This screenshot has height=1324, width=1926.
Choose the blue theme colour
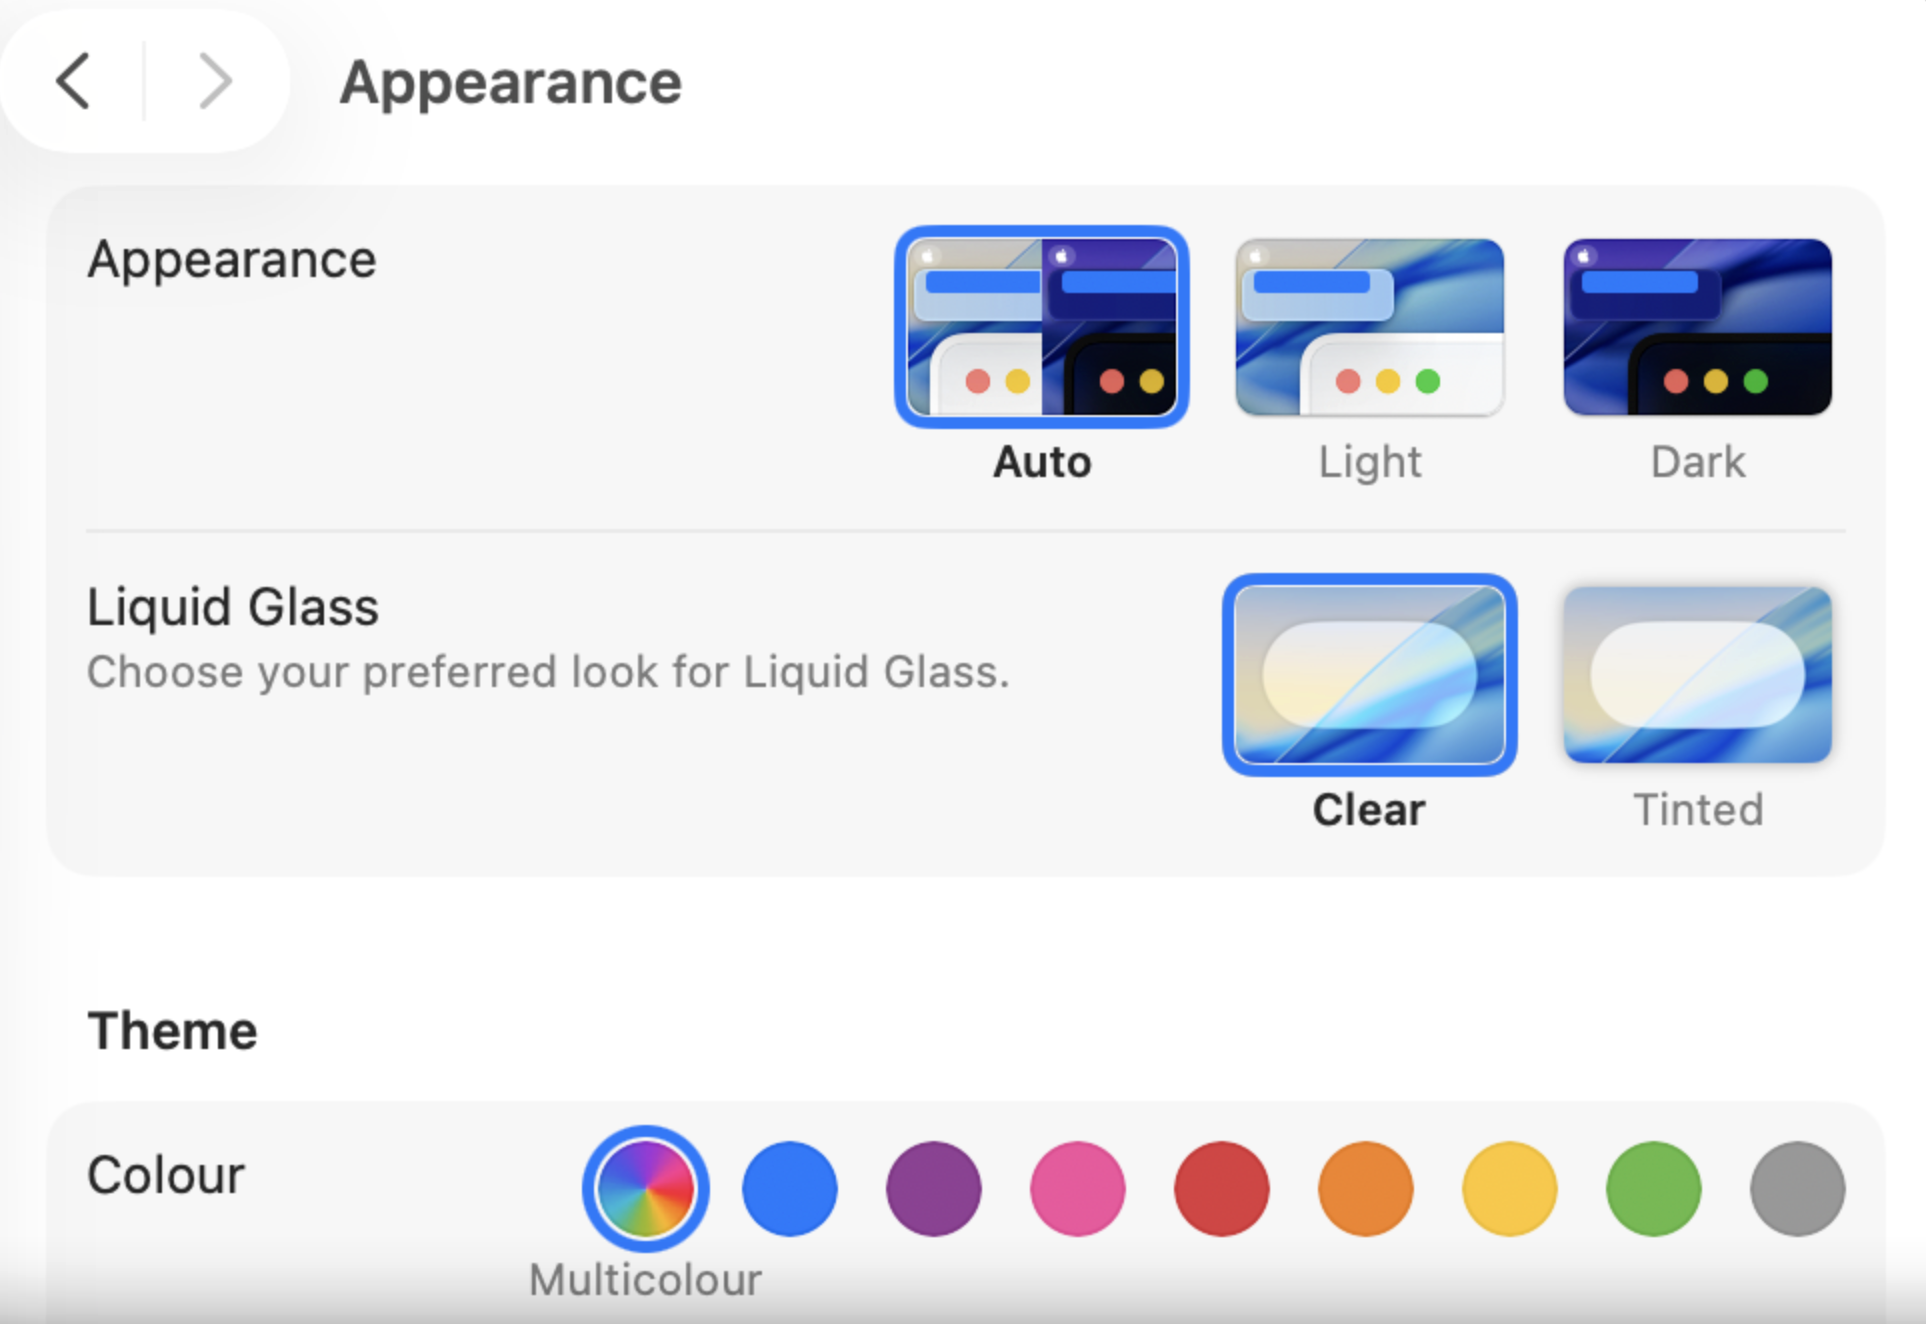(790, 1189)
